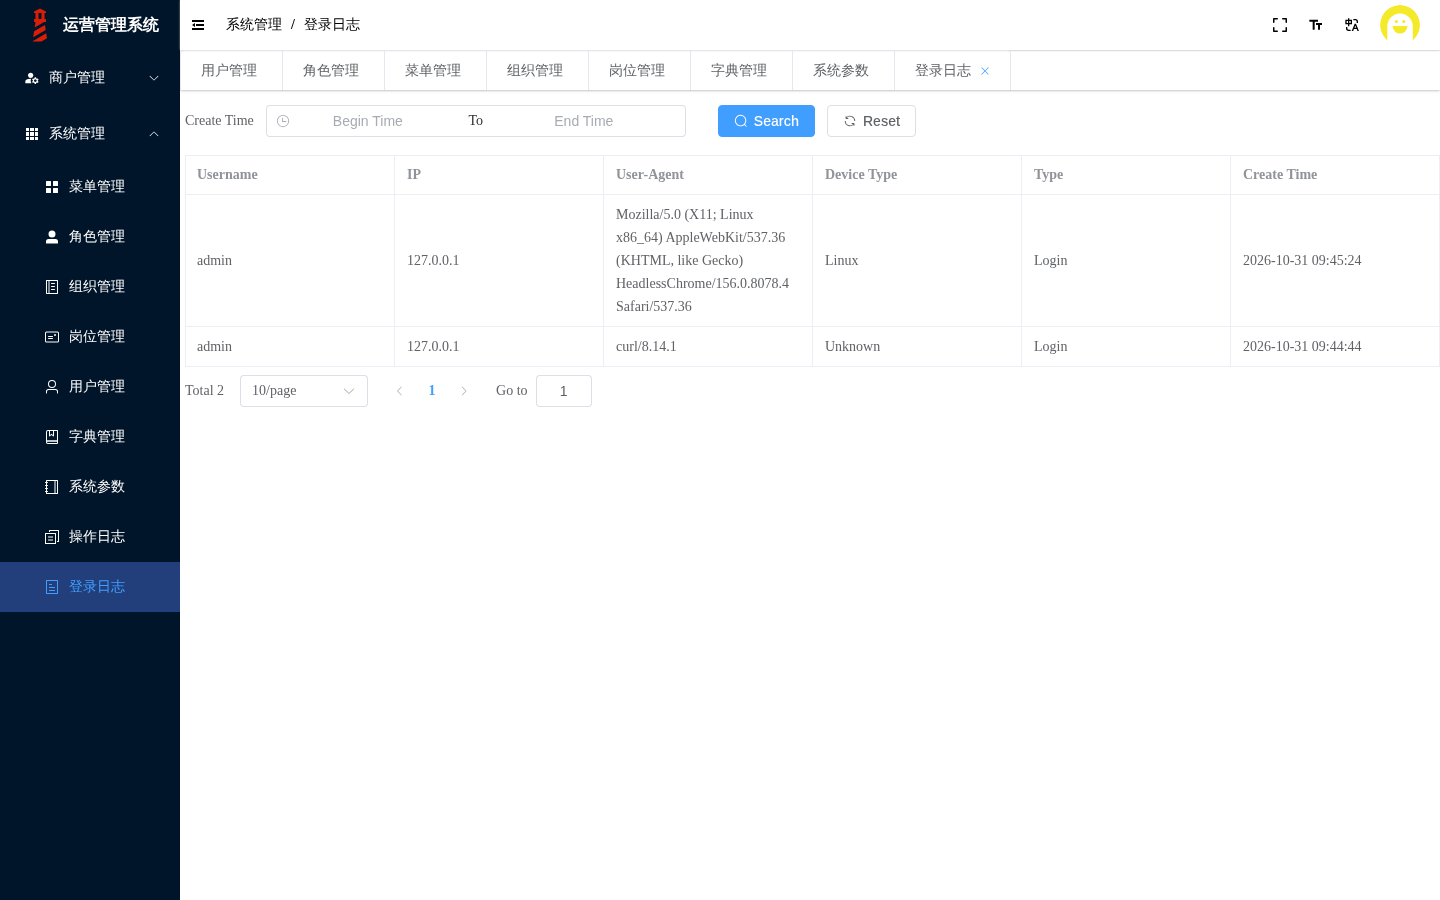Click the red drill logo icon
This screenshot has height=900, width=1440.
point(40,25)
